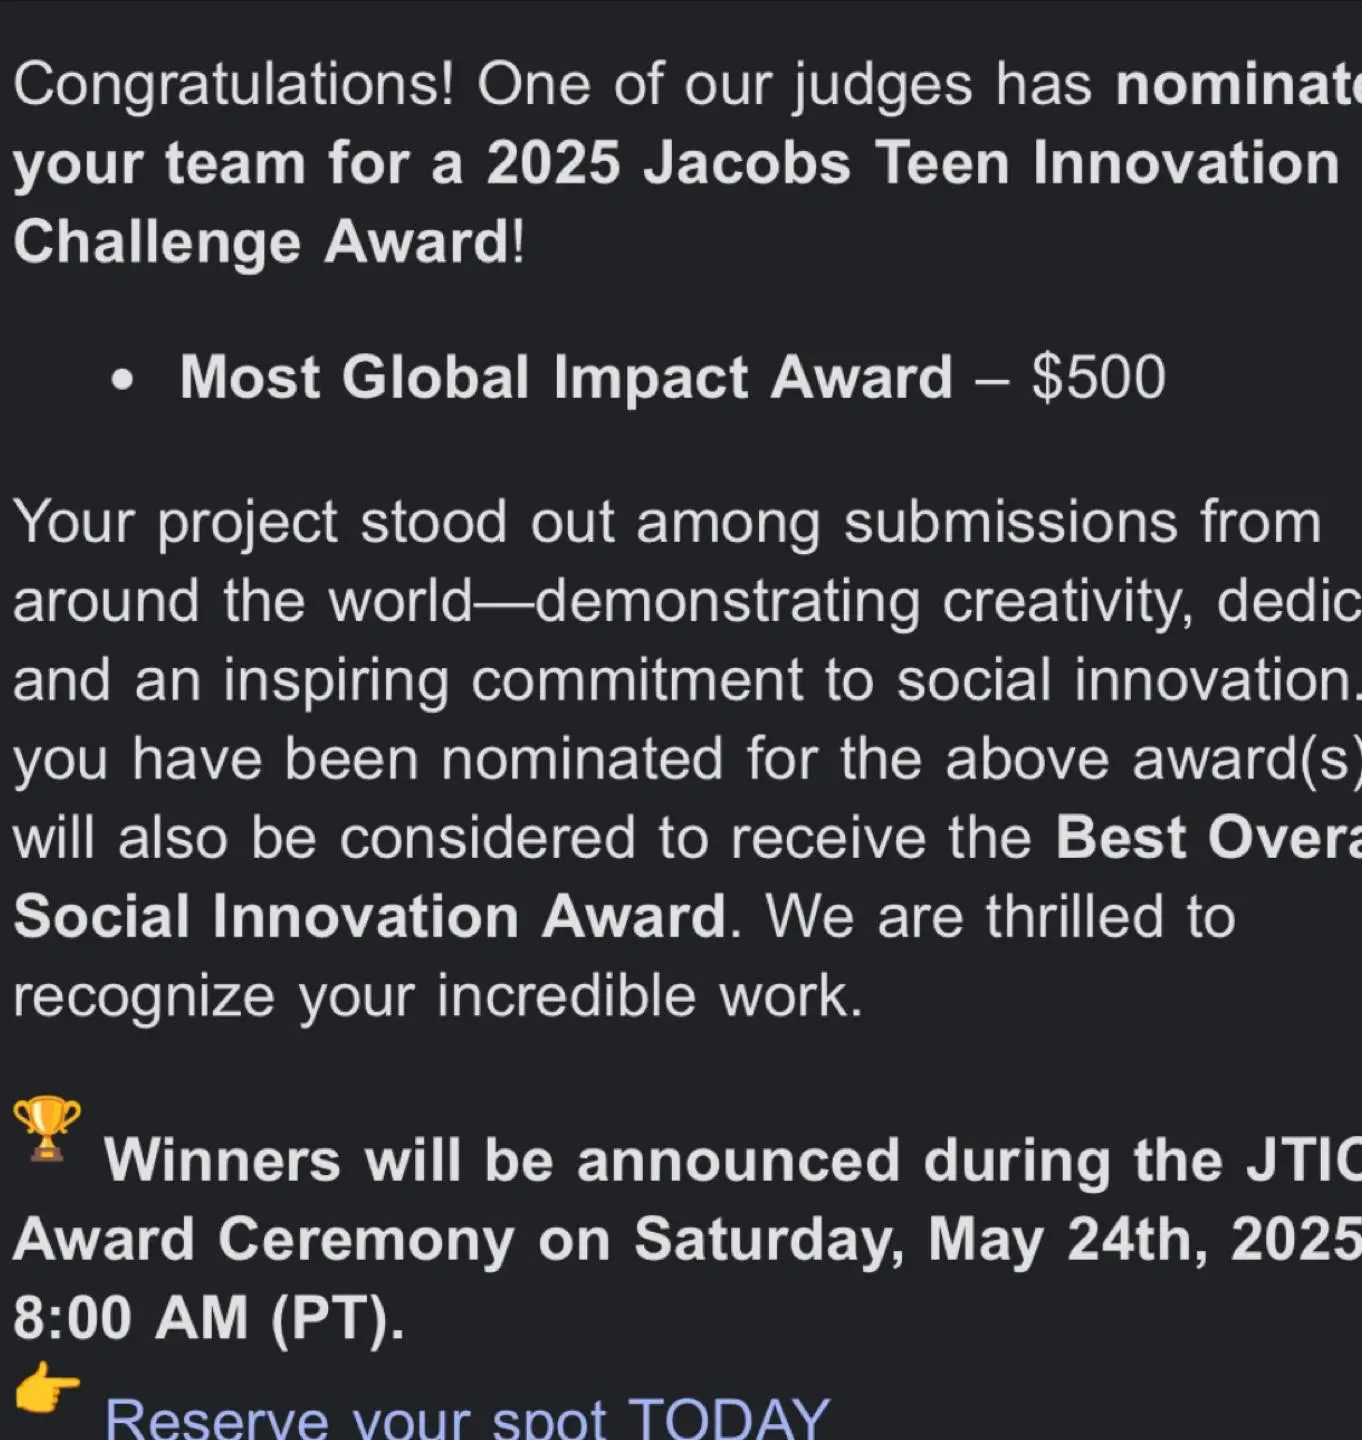Viewport: 1362px width, 1440px height.
Task: Click the bold nominate word in first line
Action: pyautogui.click(x=1238, y=85)
